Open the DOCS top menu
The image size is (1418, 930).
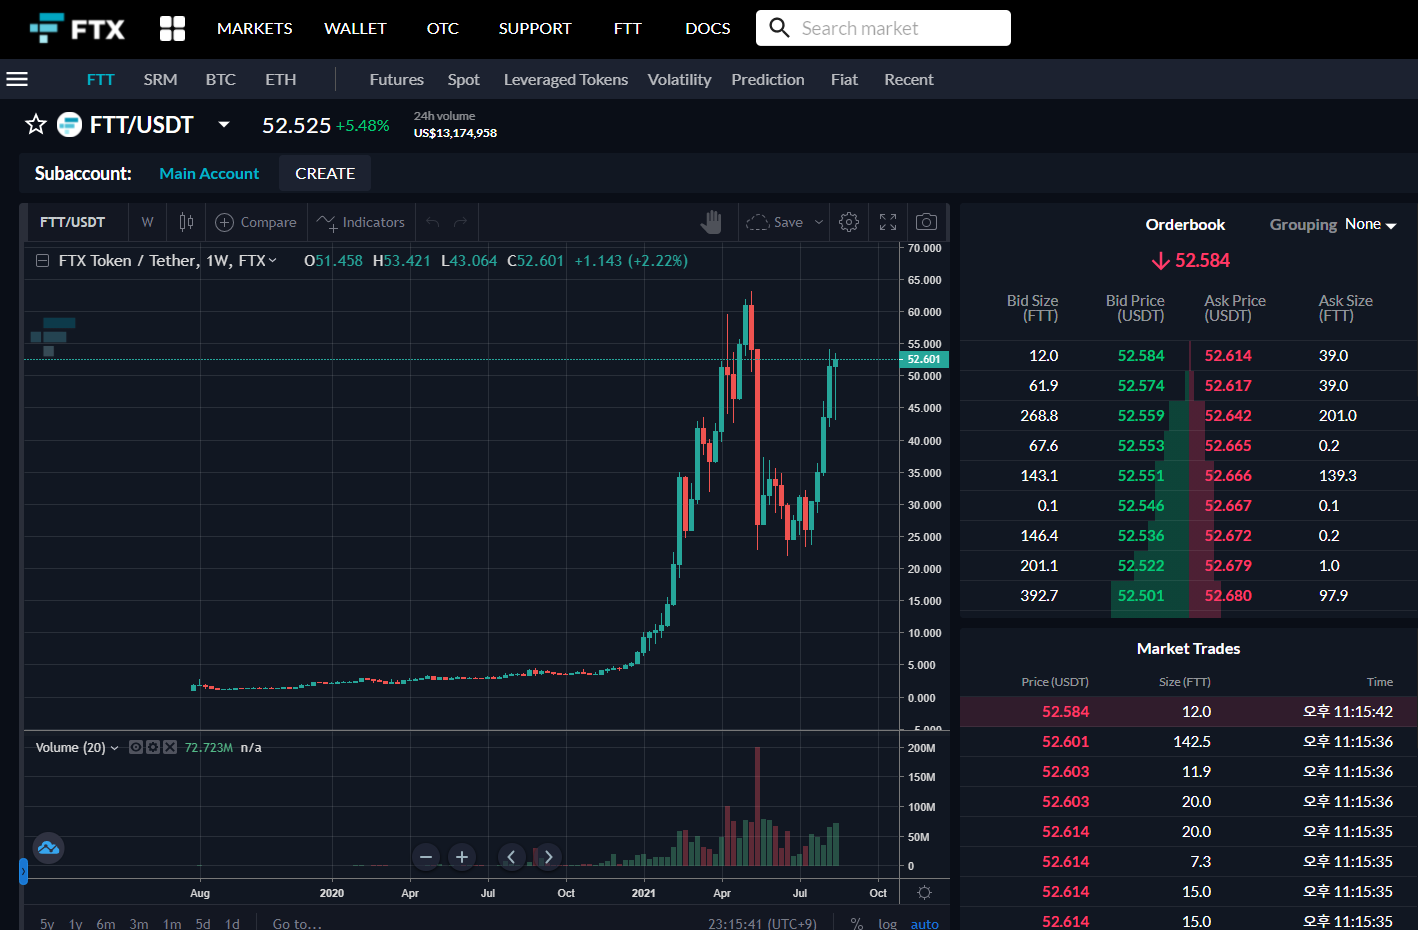pyautogui.click(x=708, y=28)
